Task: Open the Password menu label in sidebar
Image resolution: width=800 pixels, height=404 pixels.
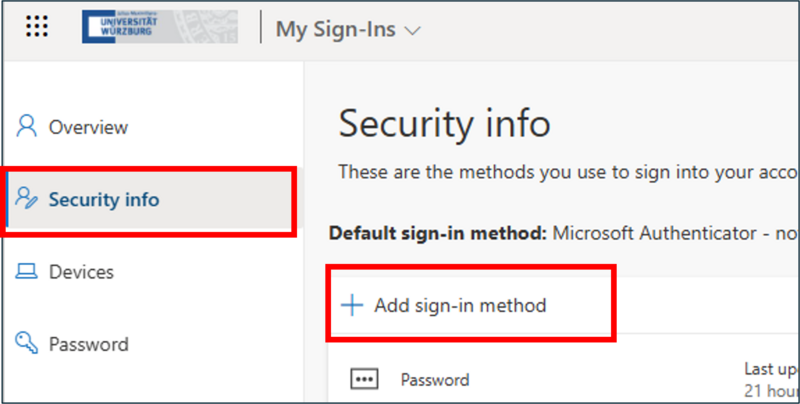Action: click(88, 344)
